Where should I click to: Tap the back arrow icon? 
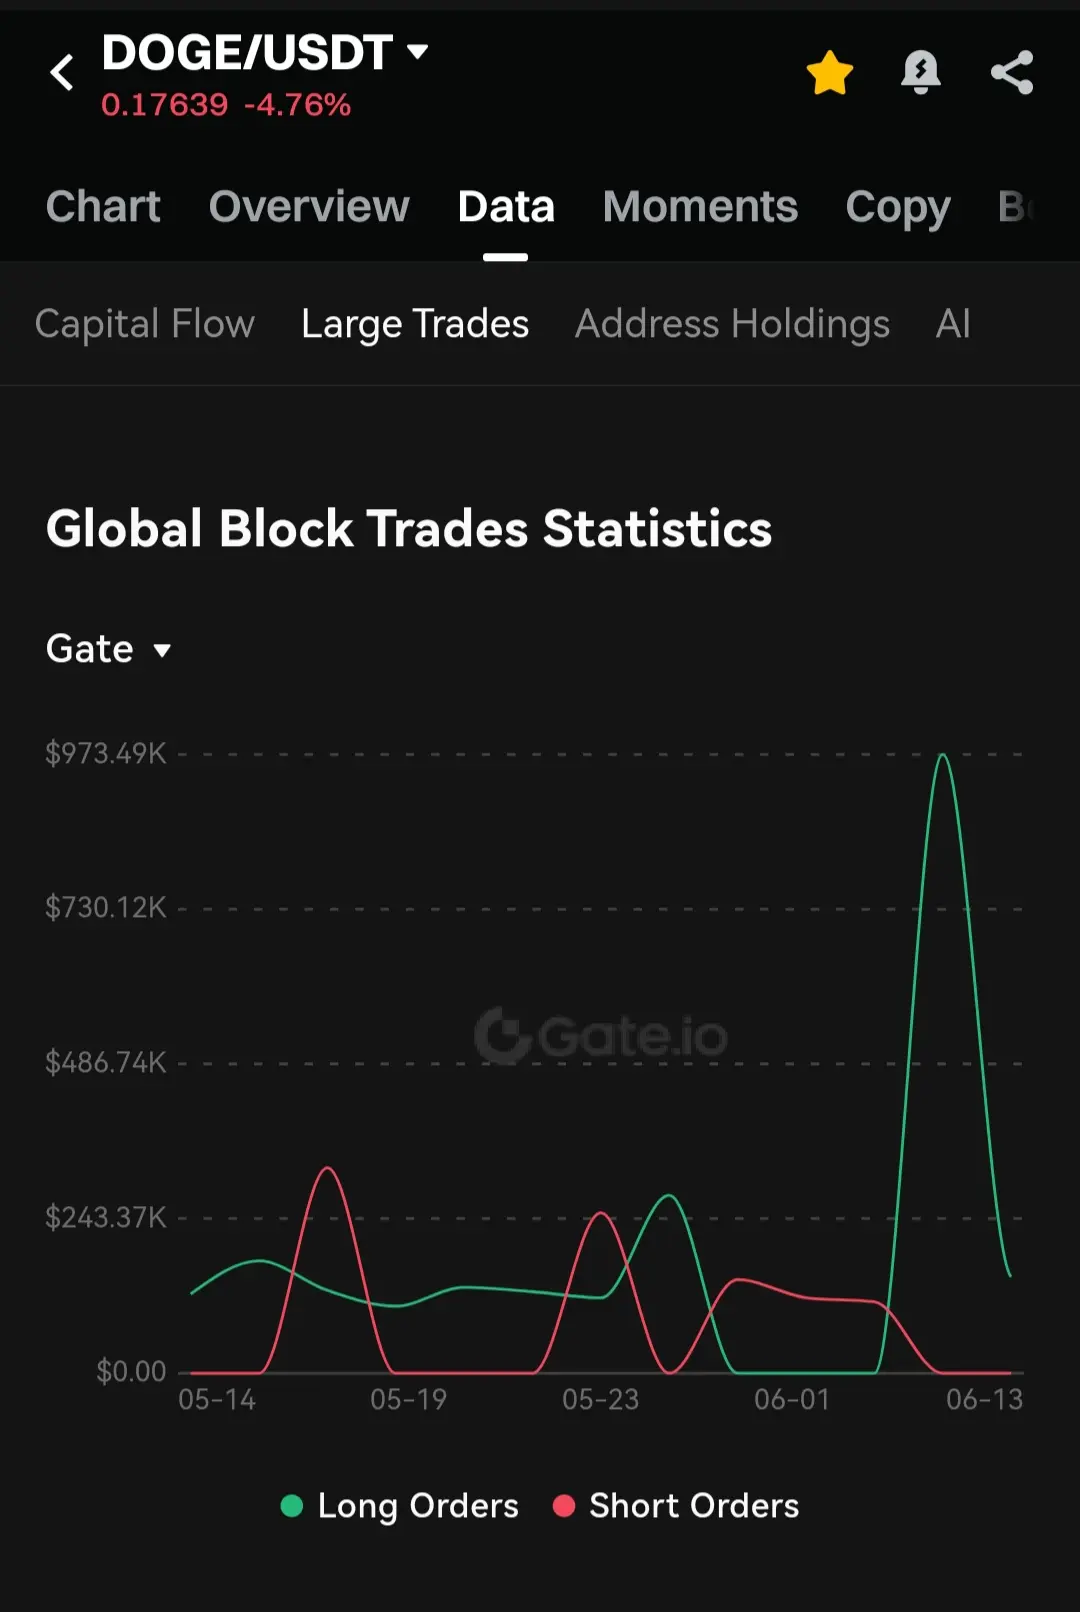pyautogui.click(x=62, y=72)
